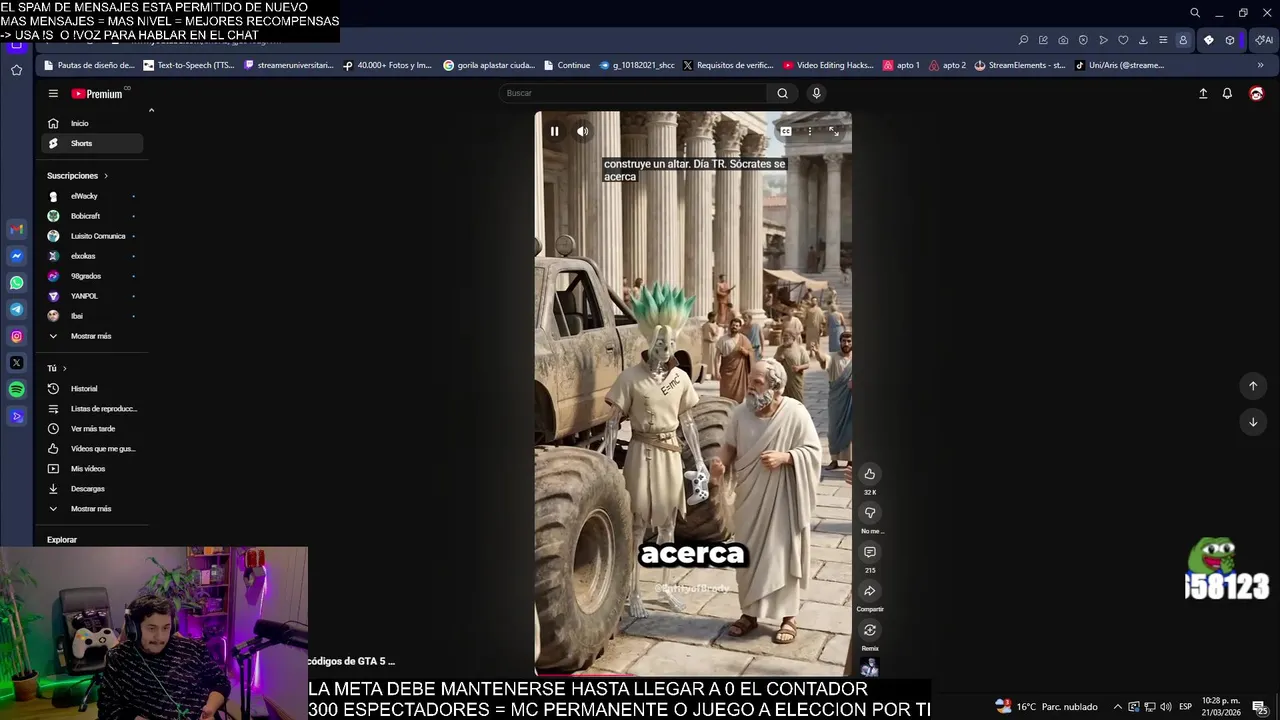The image size is (1280, 720).
Task: Select Shorts in the sidebar
Action: (x=92, y=143)
